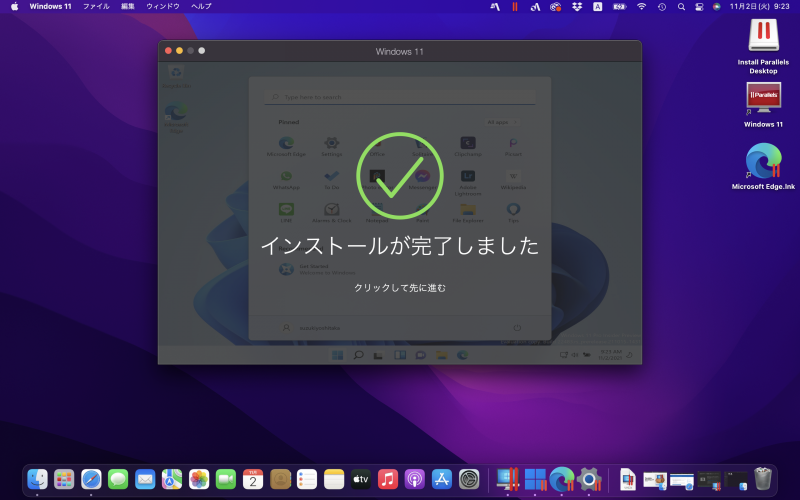Open Windows Settings gear in Dock
Viewport: 800px width, 500px height.
coord(589,479)
